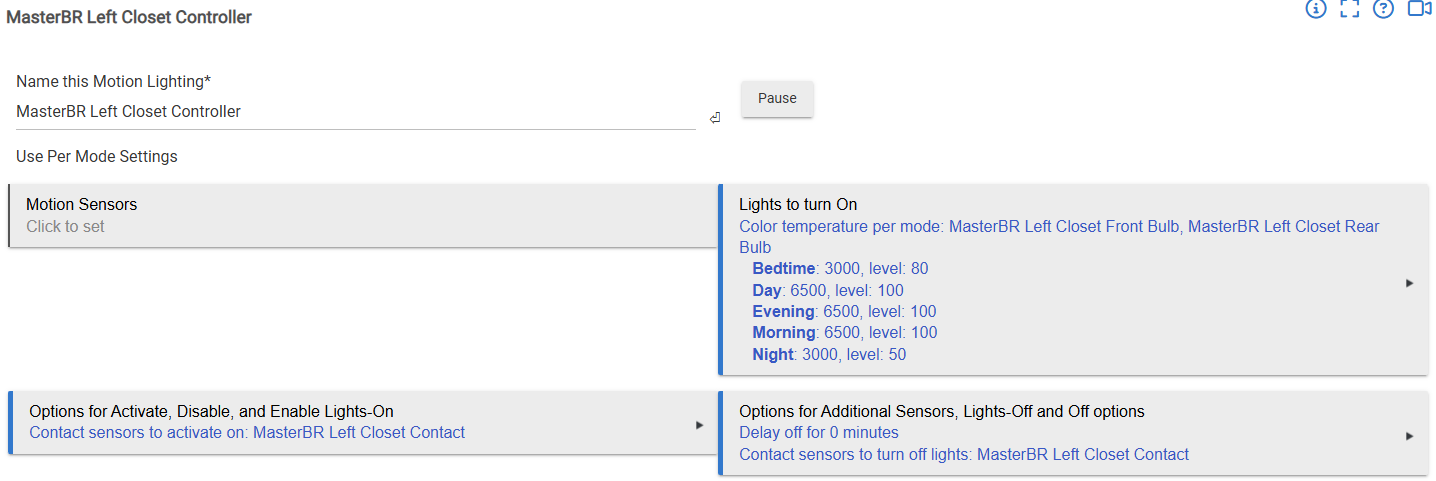1436x481 pixels.
Task: Click the 'Lights to turn On' heading
Action: [798, 205]
